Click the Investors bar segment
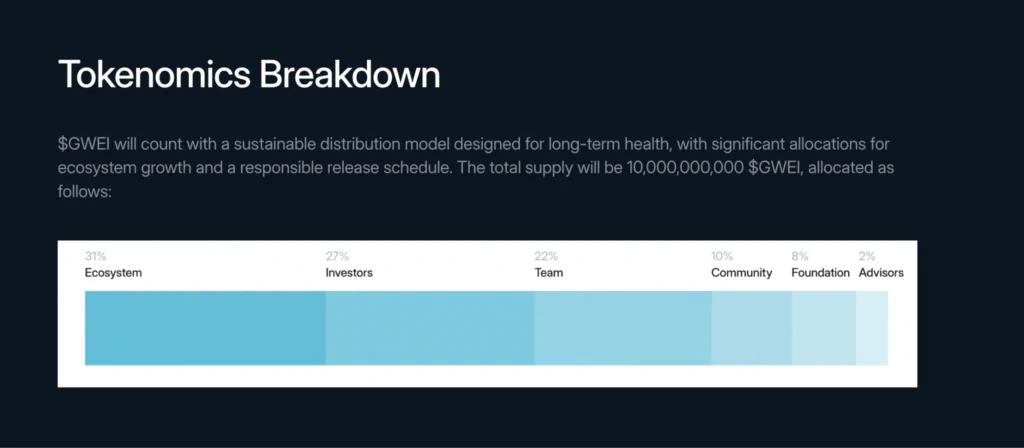 coord(430,328)
